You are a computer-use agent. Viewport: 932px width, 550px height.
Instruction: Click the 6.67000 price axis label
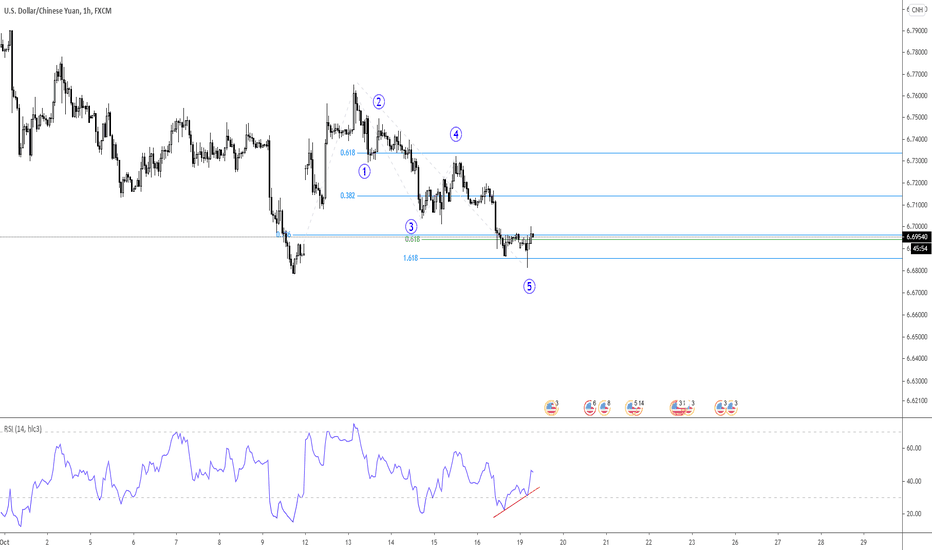click(917, 293)
